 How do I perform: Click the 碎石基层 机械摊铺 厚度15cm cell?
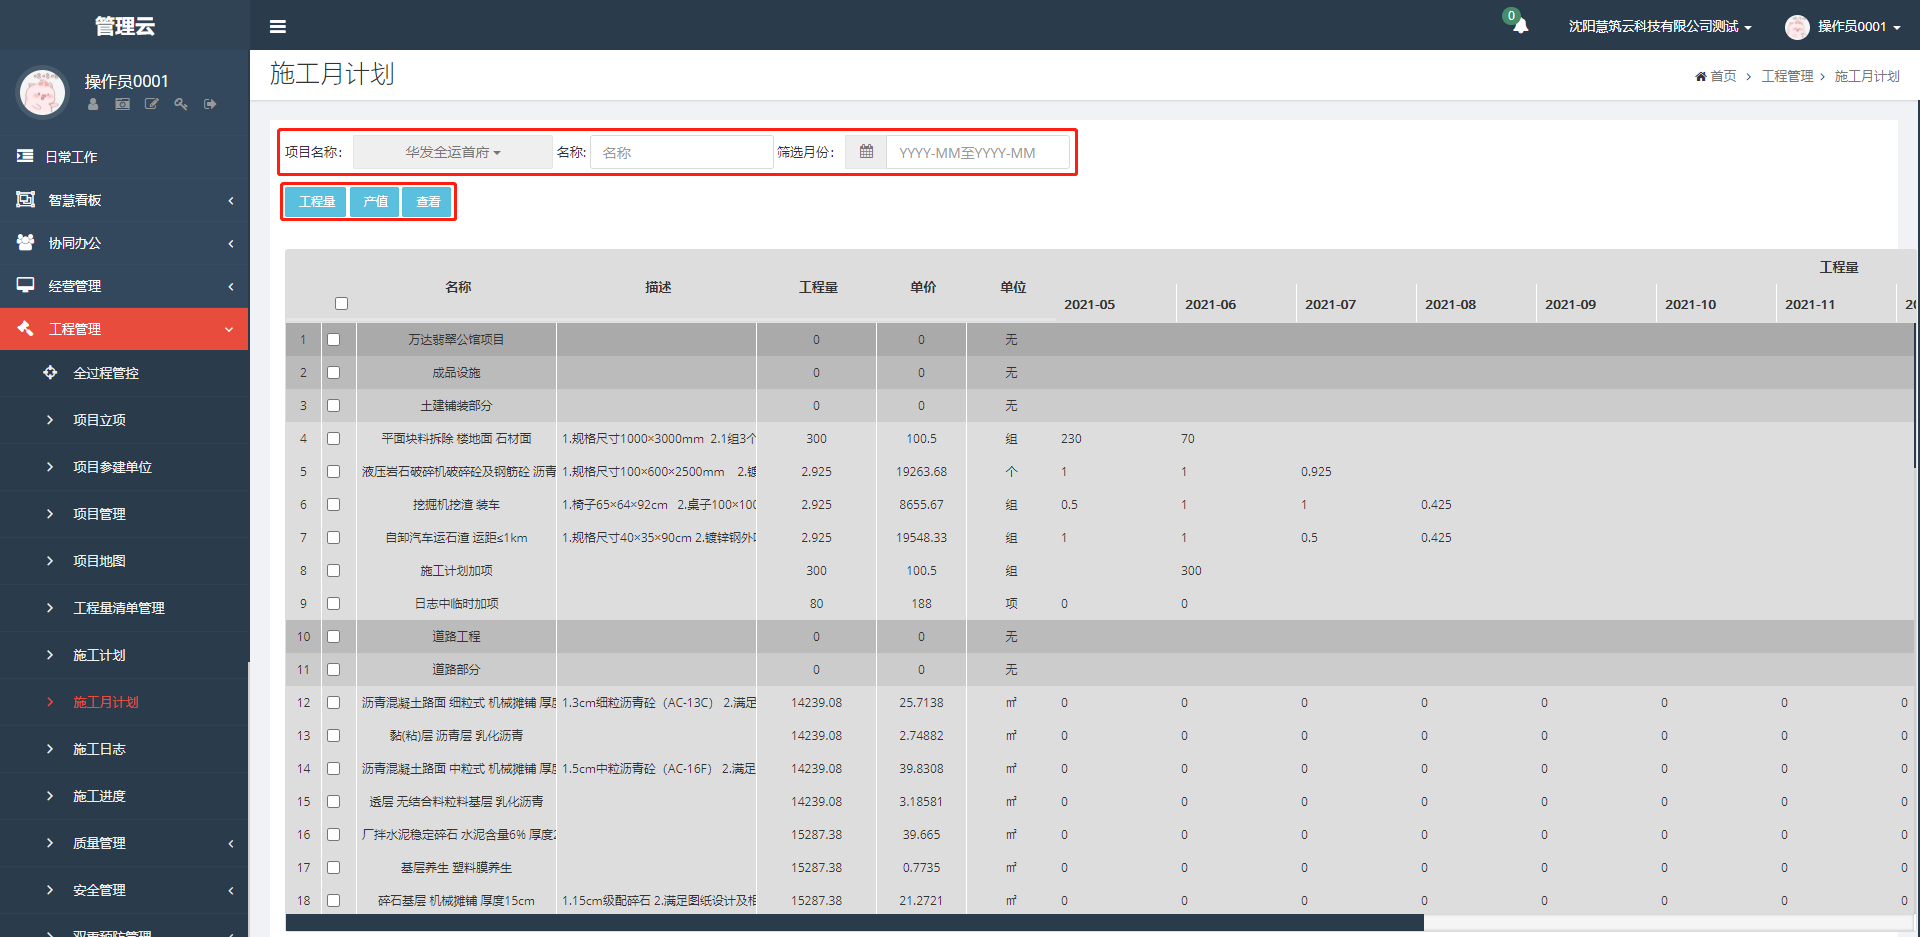(456, 901)
